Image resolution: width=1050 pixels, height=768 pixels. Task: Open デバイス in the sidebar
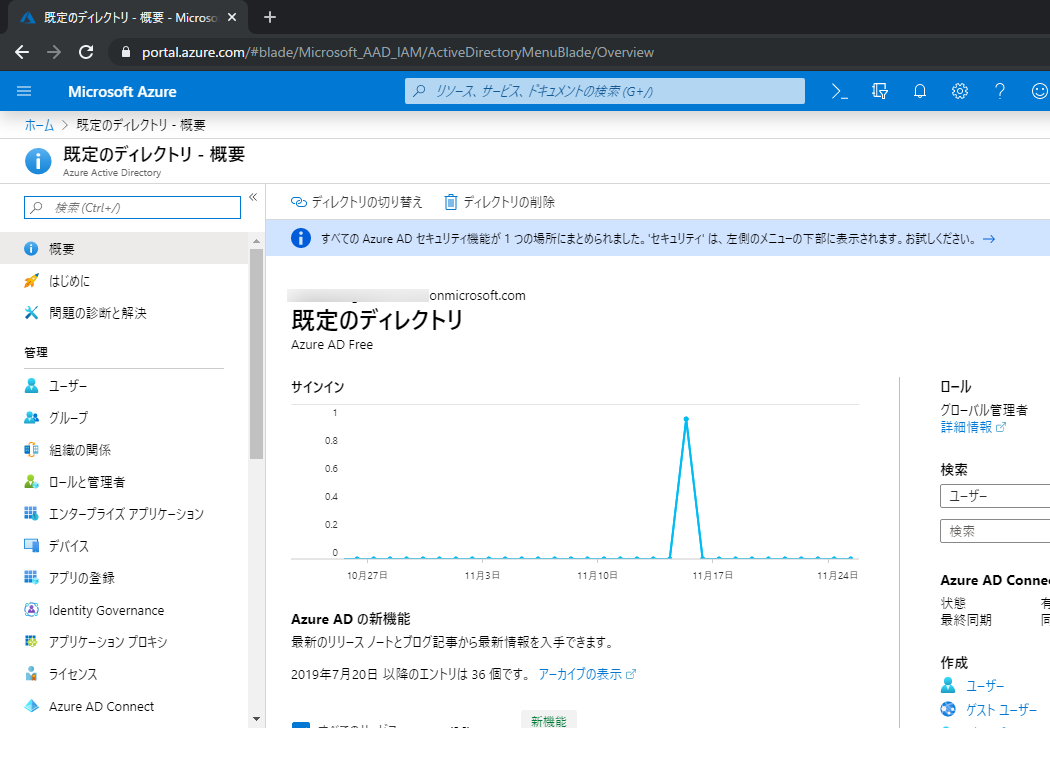tap(124, 546)
